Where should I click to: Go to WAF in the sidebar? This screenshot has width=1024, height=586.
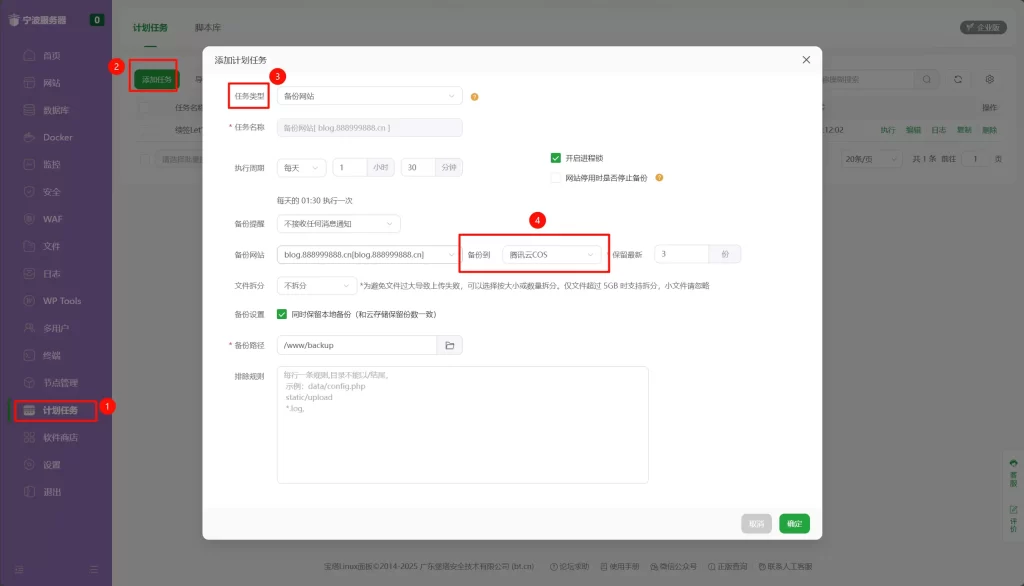52,219
